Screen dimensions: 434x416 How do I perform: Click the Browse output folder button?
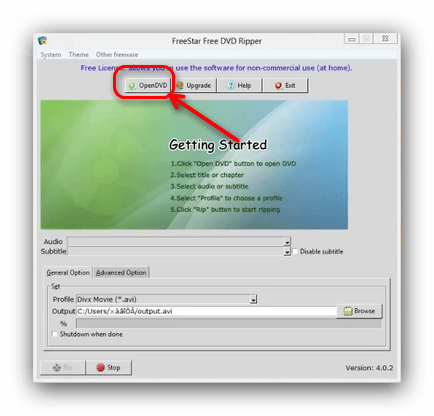click(x=359, y=311)
